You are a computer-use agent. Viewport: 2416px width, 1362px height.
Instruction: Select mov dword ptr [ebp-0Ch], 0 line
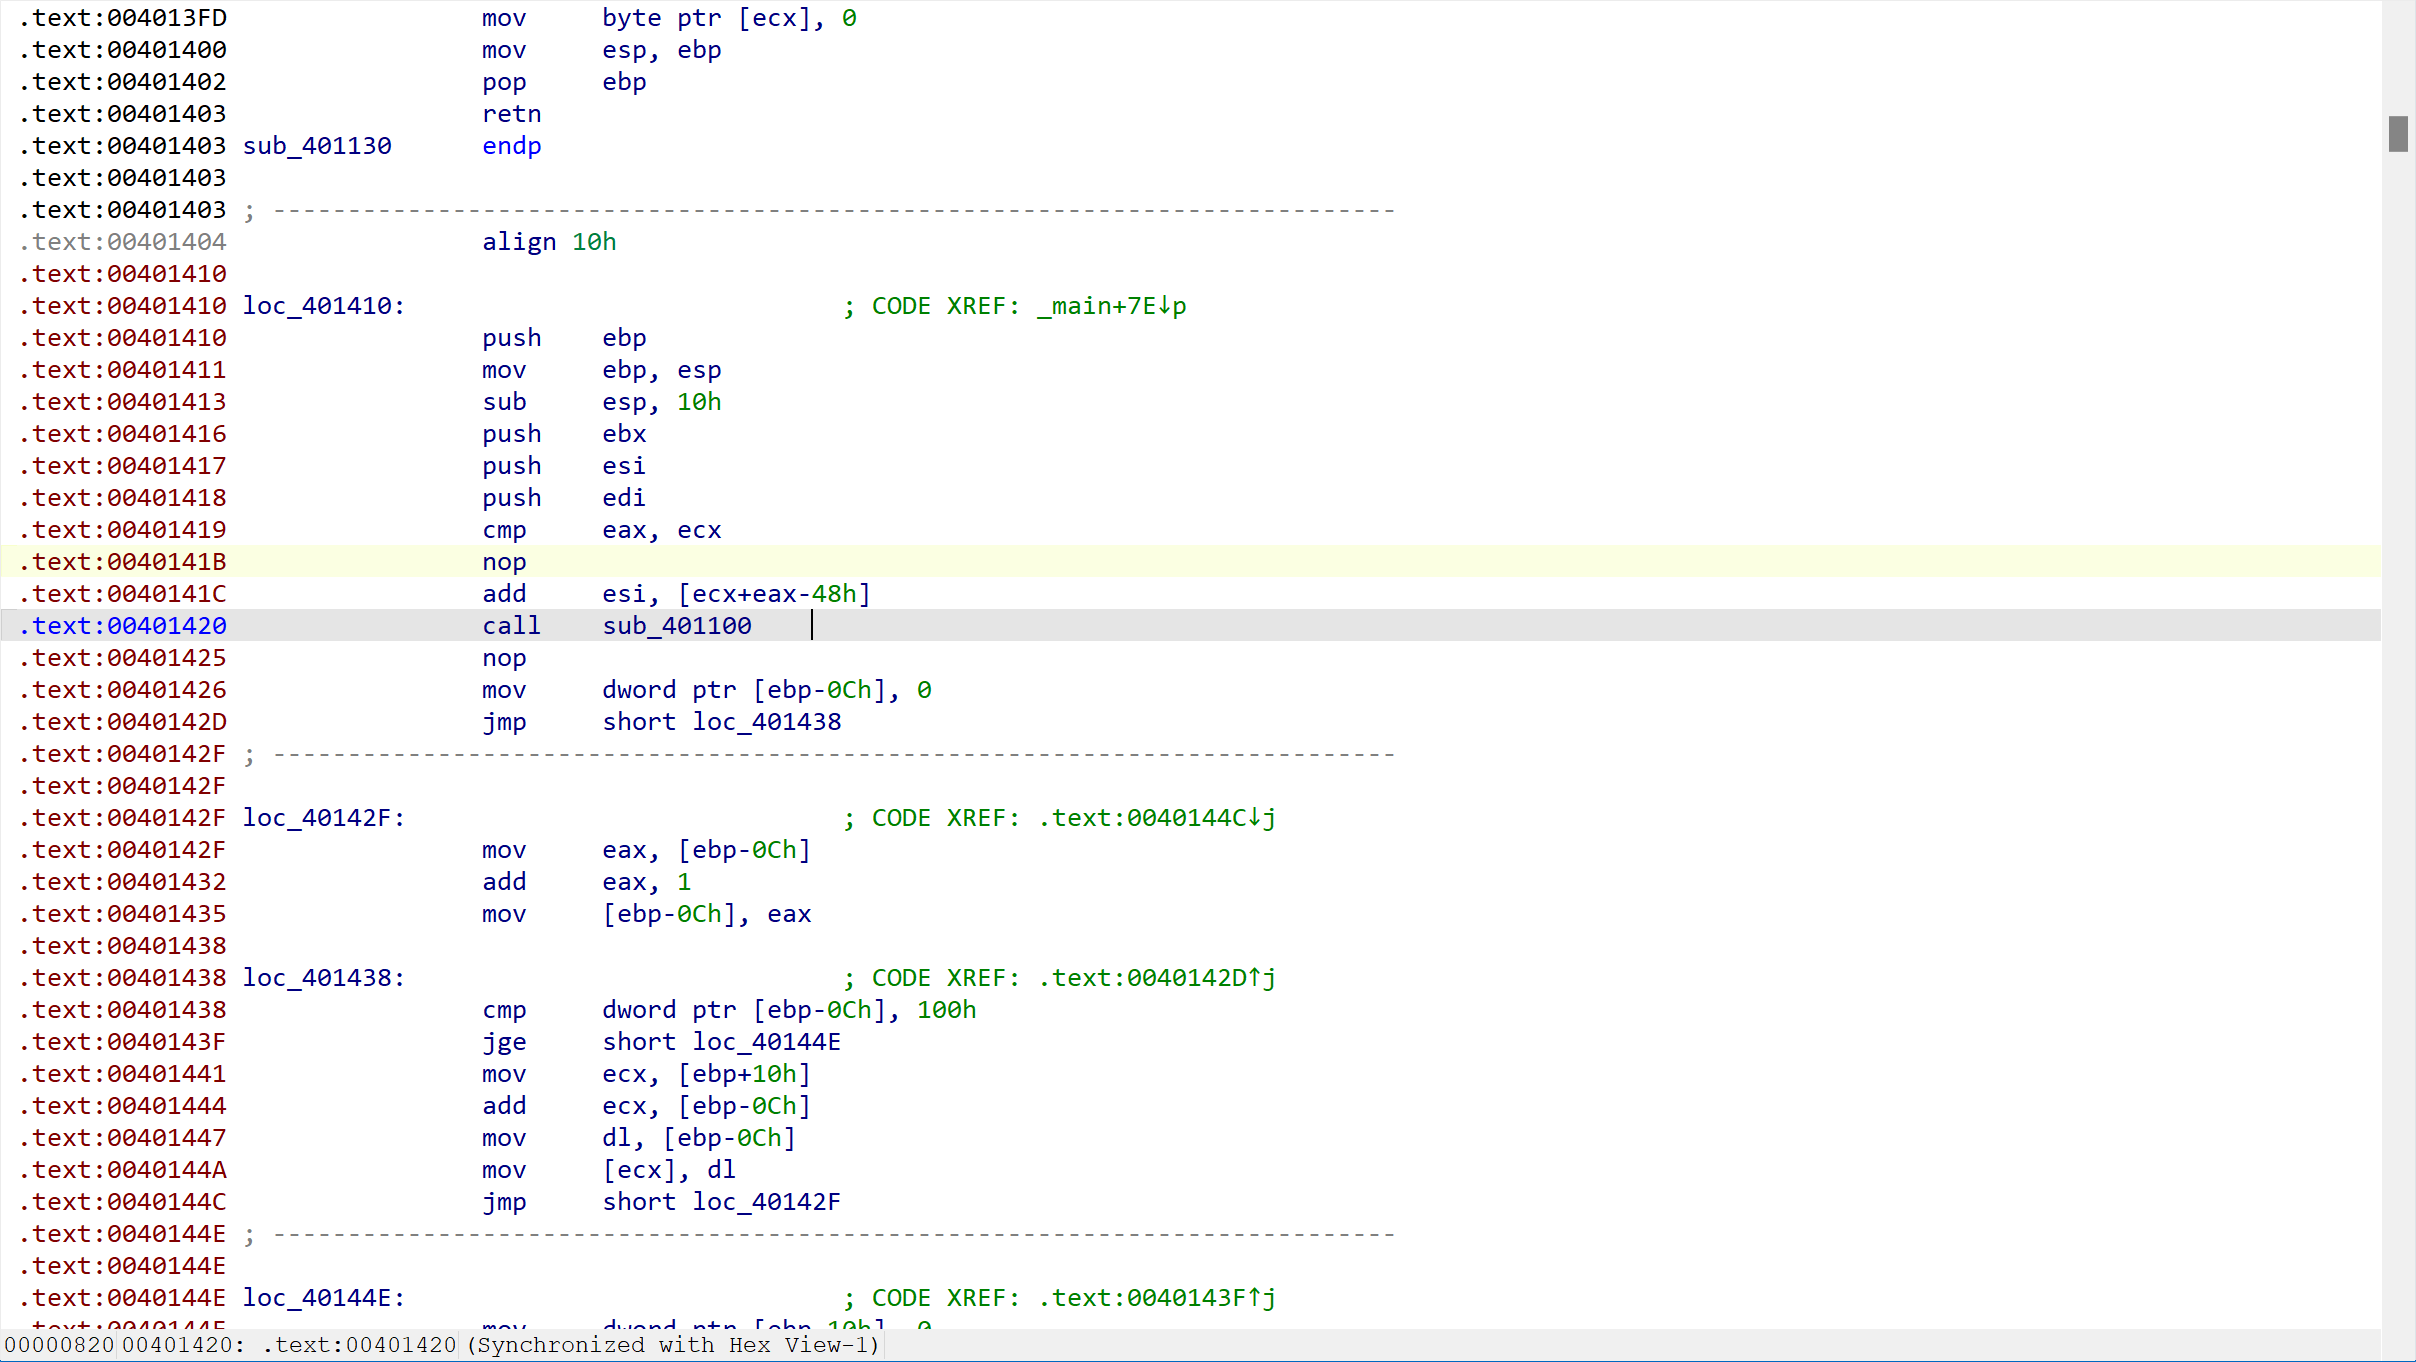tap(707, 690)
